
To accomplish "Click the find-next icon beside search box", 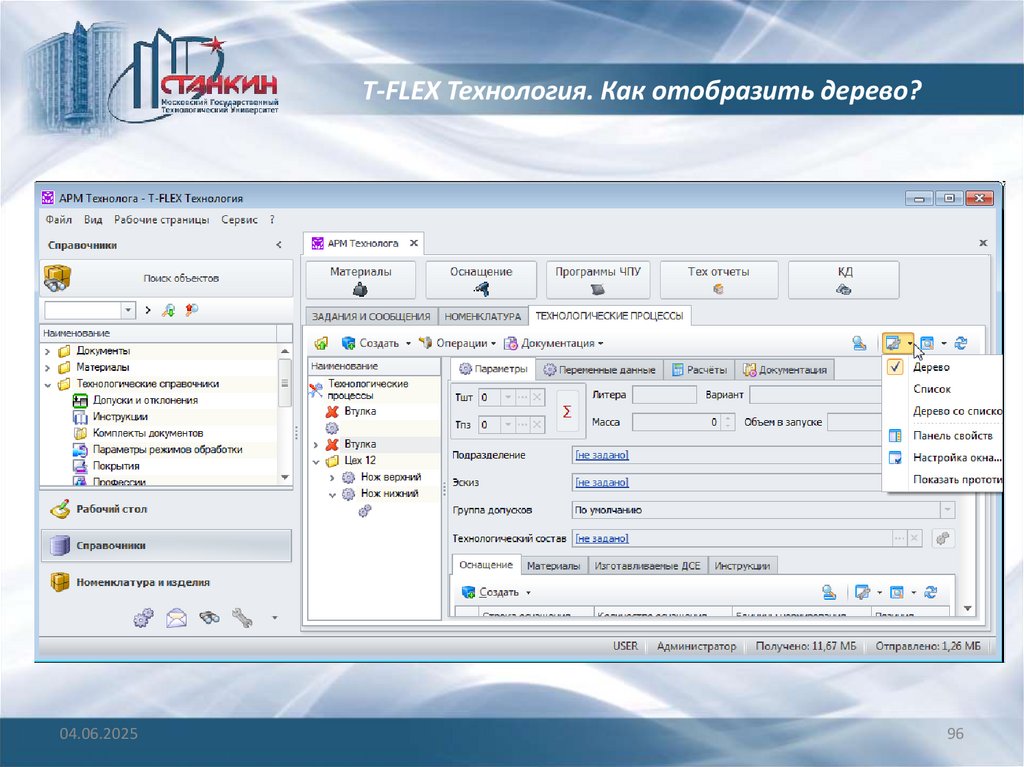I will (168, 310).
